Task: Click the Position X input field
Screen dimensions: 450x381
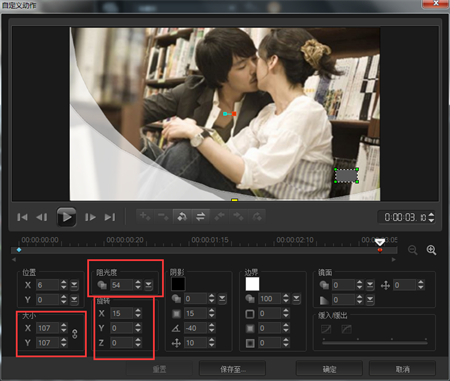Action: point(47,285)
